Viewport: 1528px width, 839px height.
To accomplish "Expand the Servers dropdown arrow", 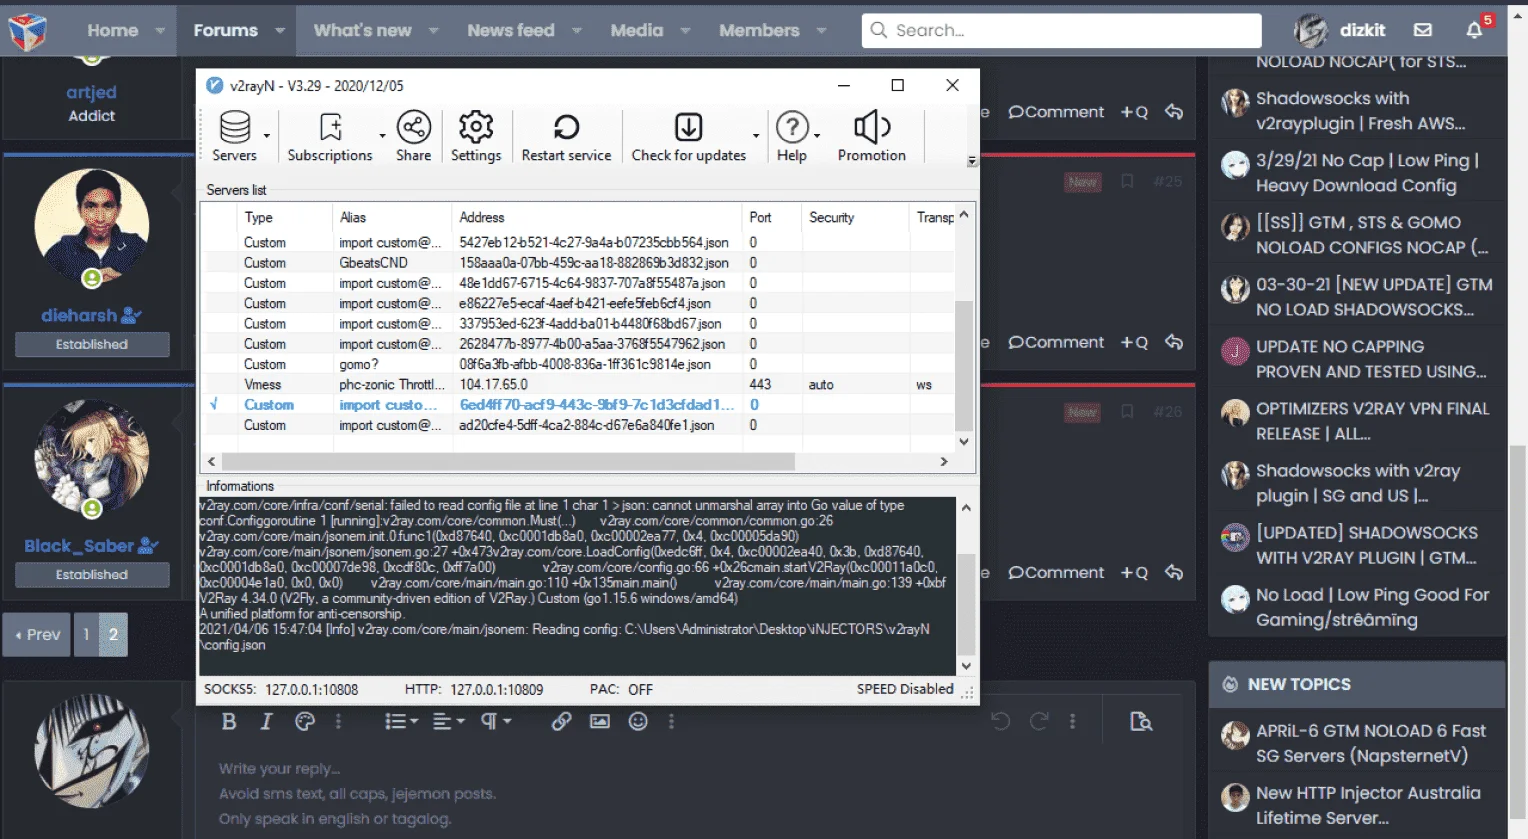I will coord(267,135).
